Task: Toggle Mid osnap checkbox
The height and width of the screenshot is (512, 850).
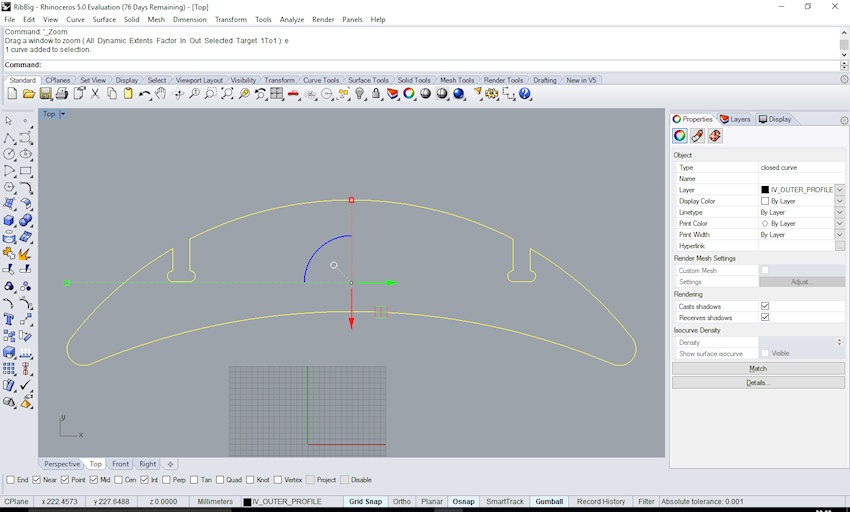Action: click(94, 480)
